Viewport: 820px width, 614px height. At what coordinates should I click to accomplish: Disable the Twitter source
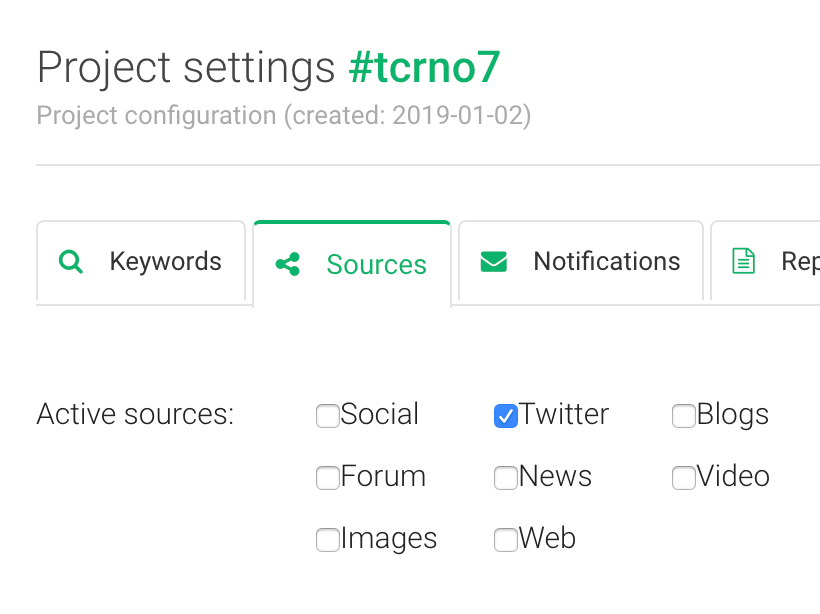(505, 415)
